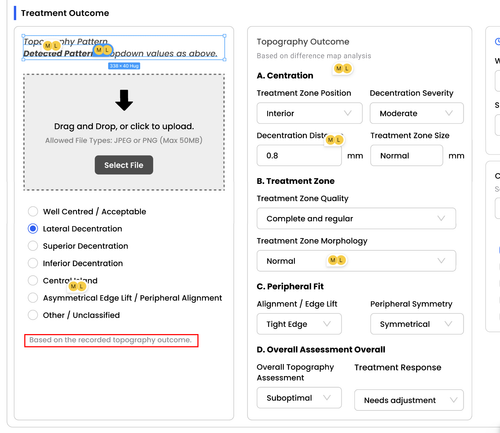Select Well Centred / Acceptable radio option

(33, 211)
